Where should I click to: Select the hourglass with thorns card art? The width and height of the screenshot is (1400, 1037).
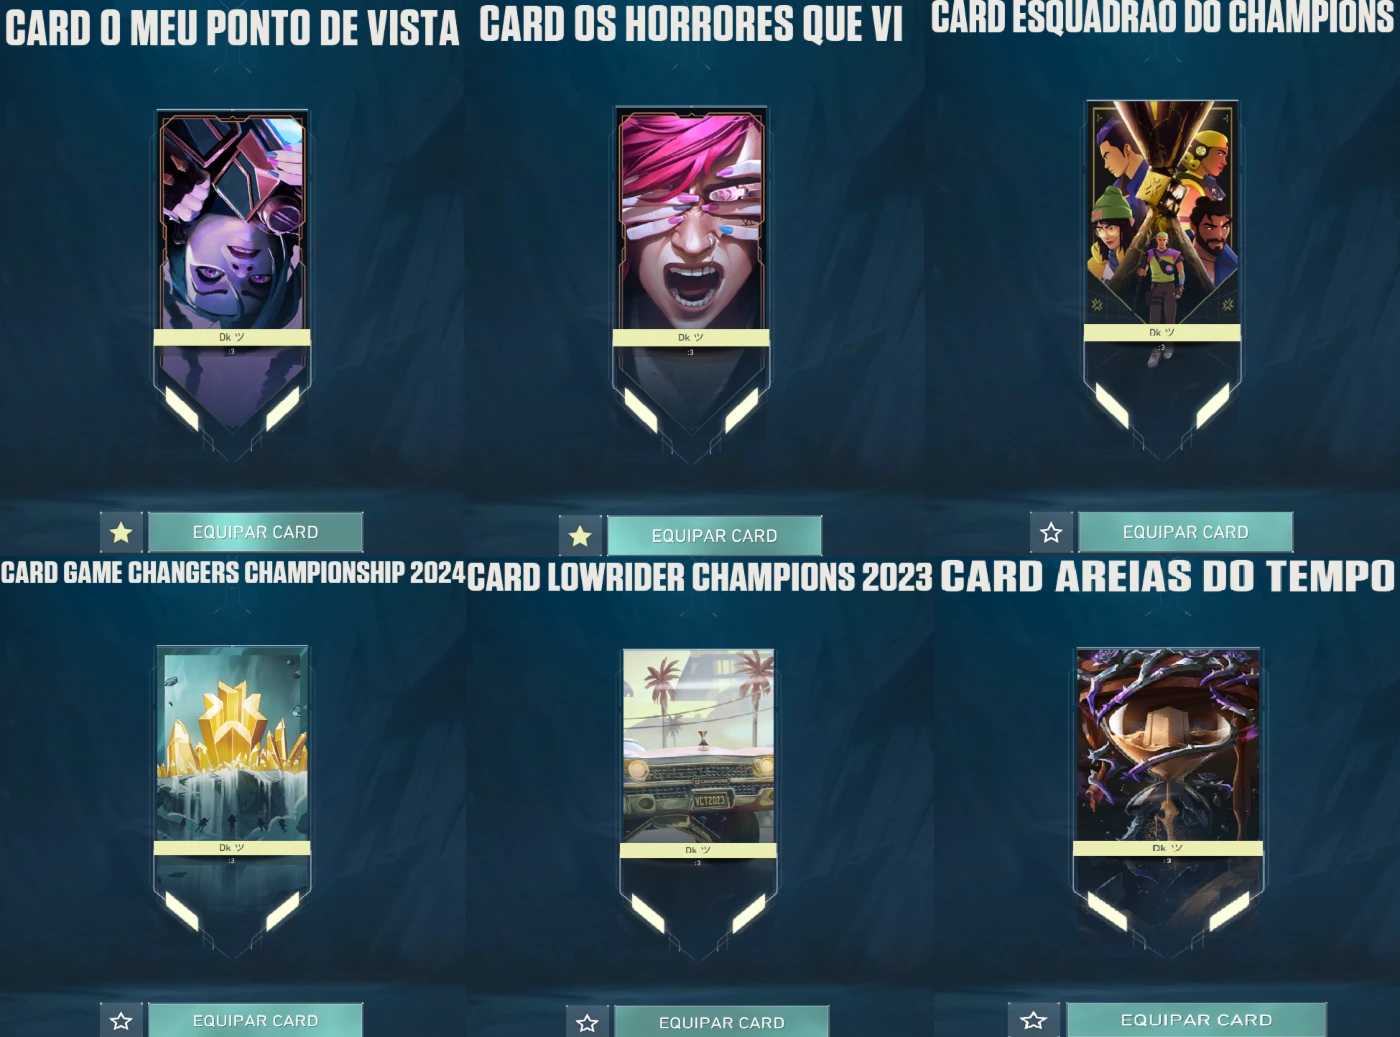pos(1168,745)
